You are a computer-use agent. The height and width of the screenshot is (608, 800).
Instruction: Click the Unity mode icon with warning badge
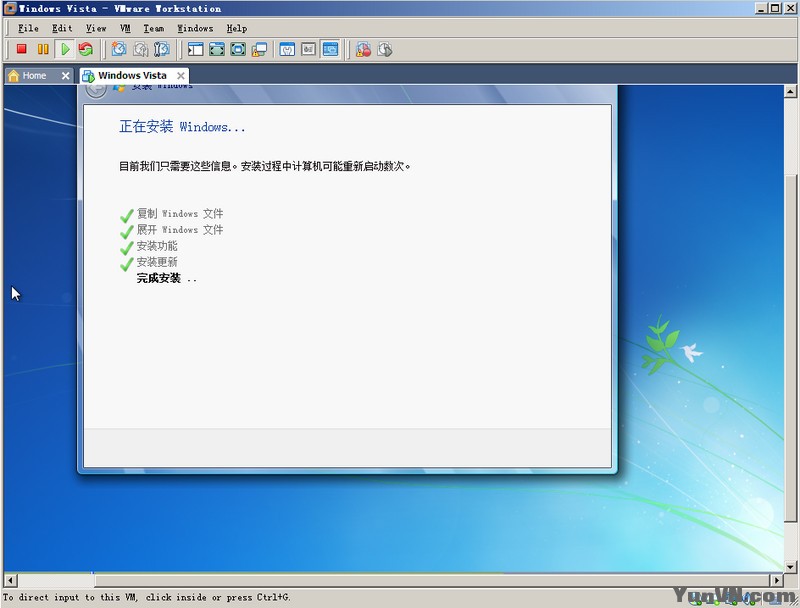tap(259, 49)
